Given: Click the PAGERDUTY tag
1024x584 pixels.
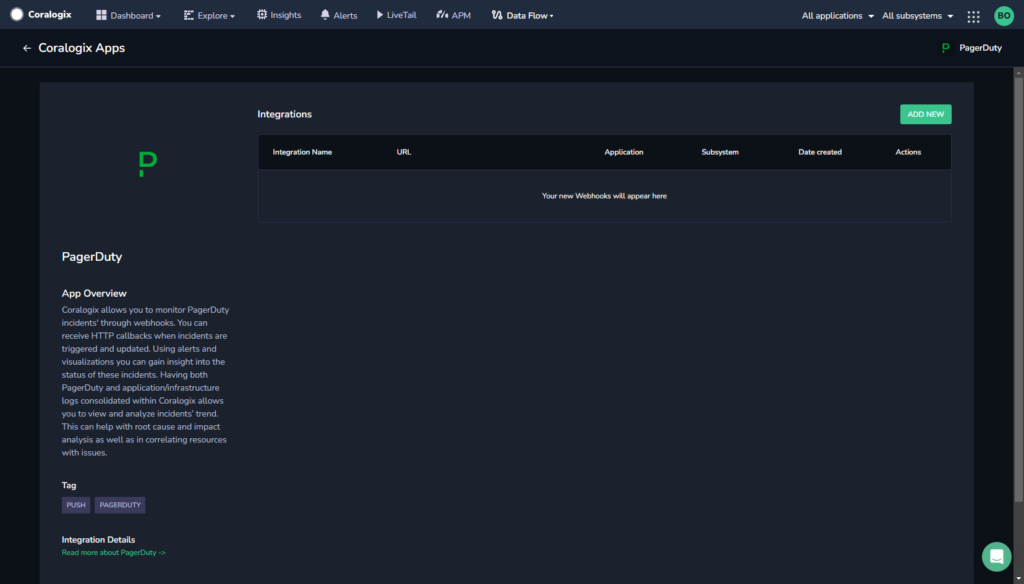Looking at the screenshot, I should (120, 505).
